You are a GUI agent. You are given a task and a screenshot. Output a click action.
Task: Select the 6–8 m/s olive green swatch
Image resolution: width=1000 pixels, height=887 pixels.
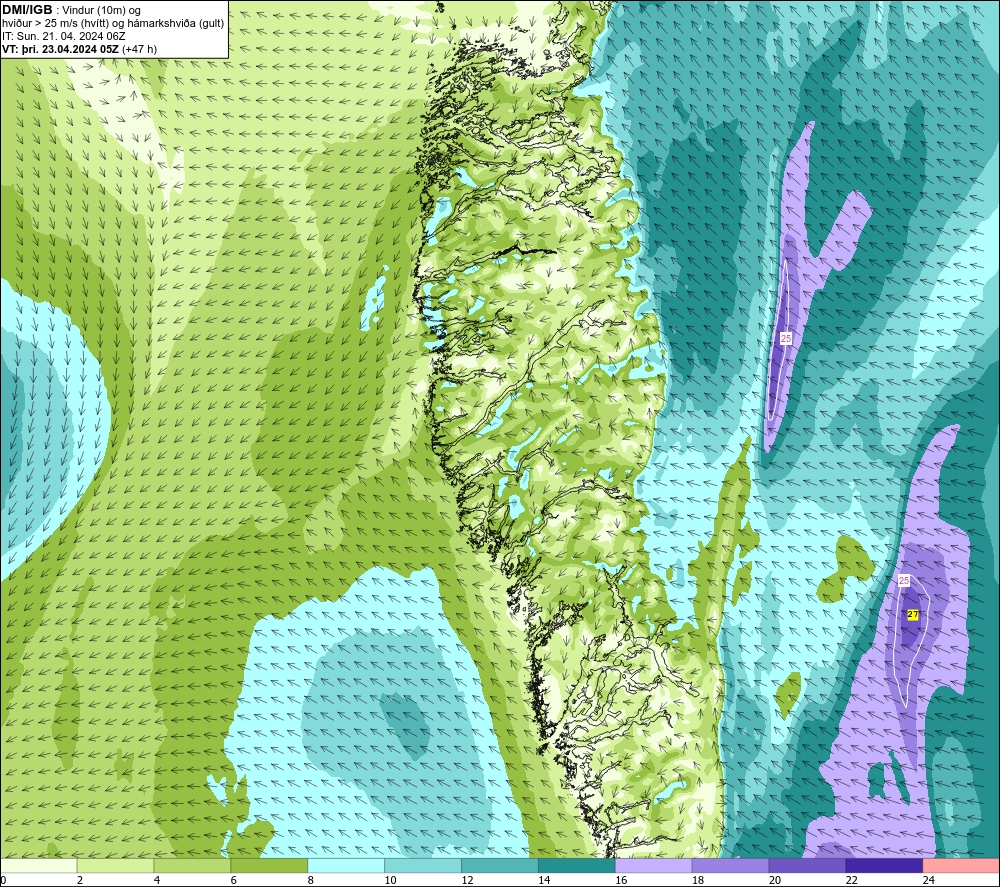(x=269, y=865)
